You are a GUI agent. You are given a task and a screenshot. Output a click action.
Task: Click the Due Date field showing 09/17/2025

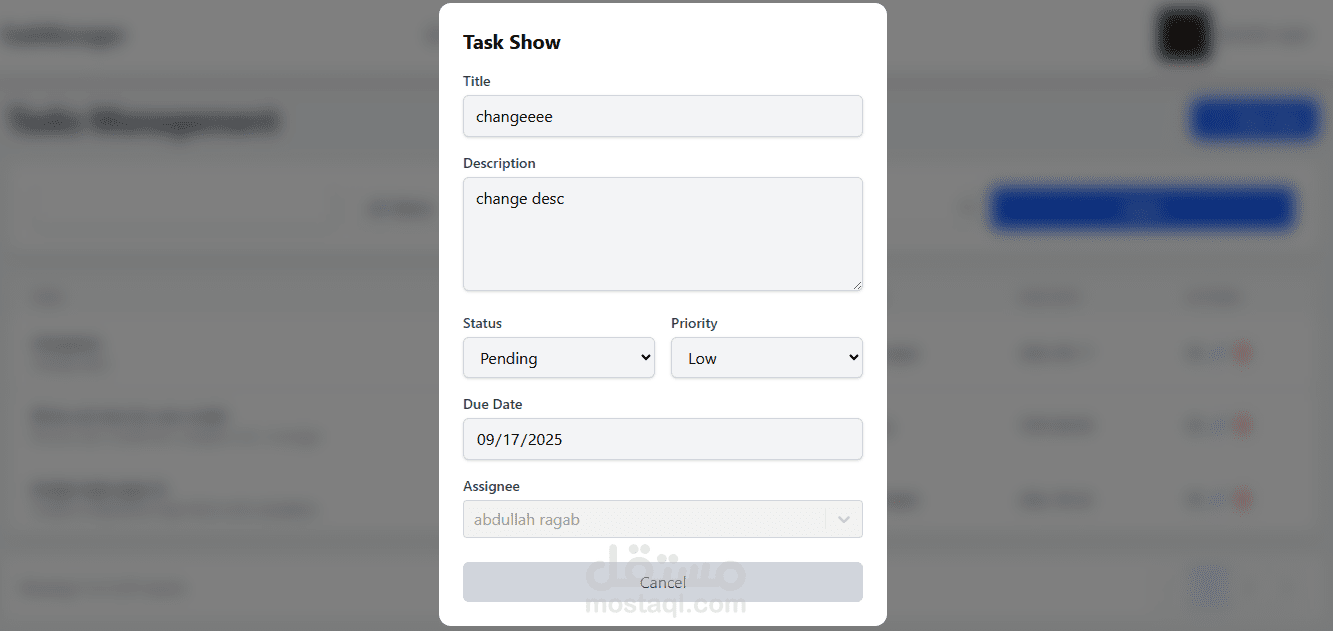point(662,439)
